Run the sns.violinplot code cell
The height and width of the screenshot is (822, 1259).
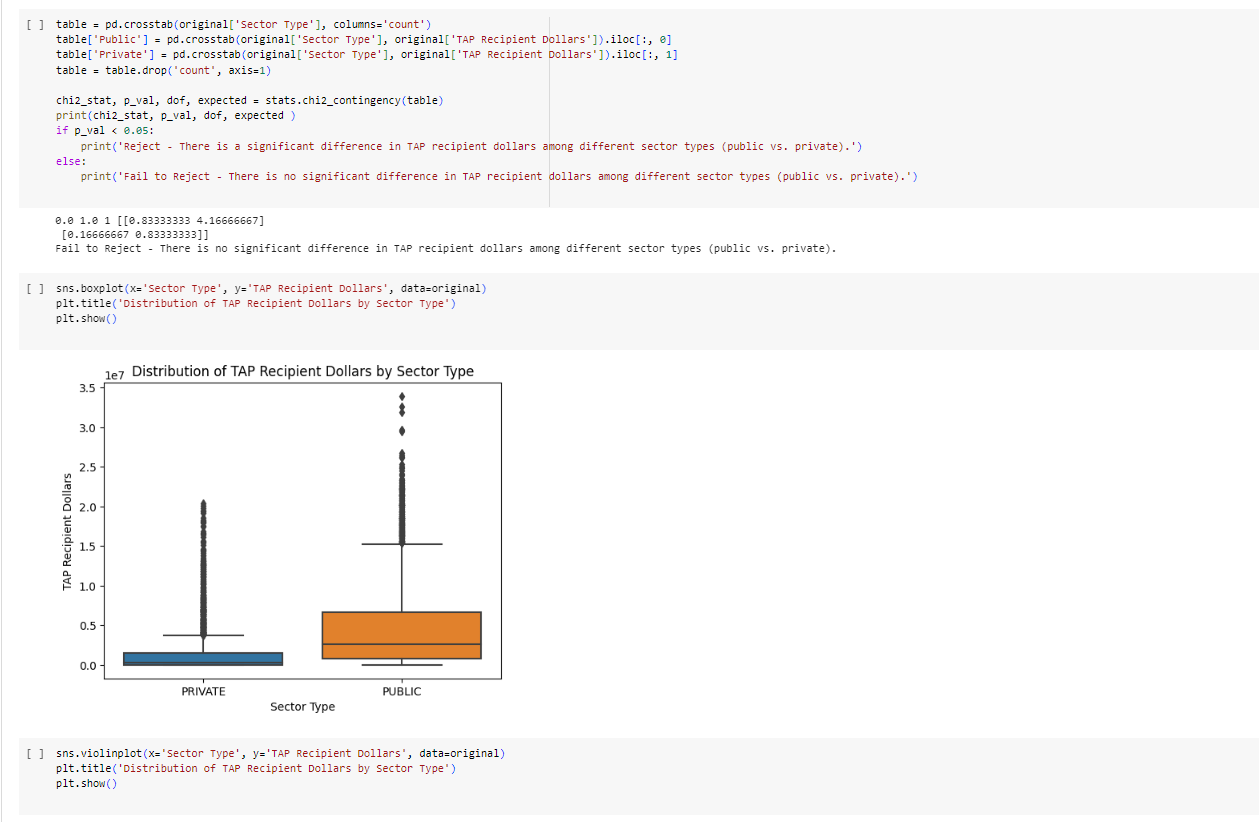click(35, 753)
